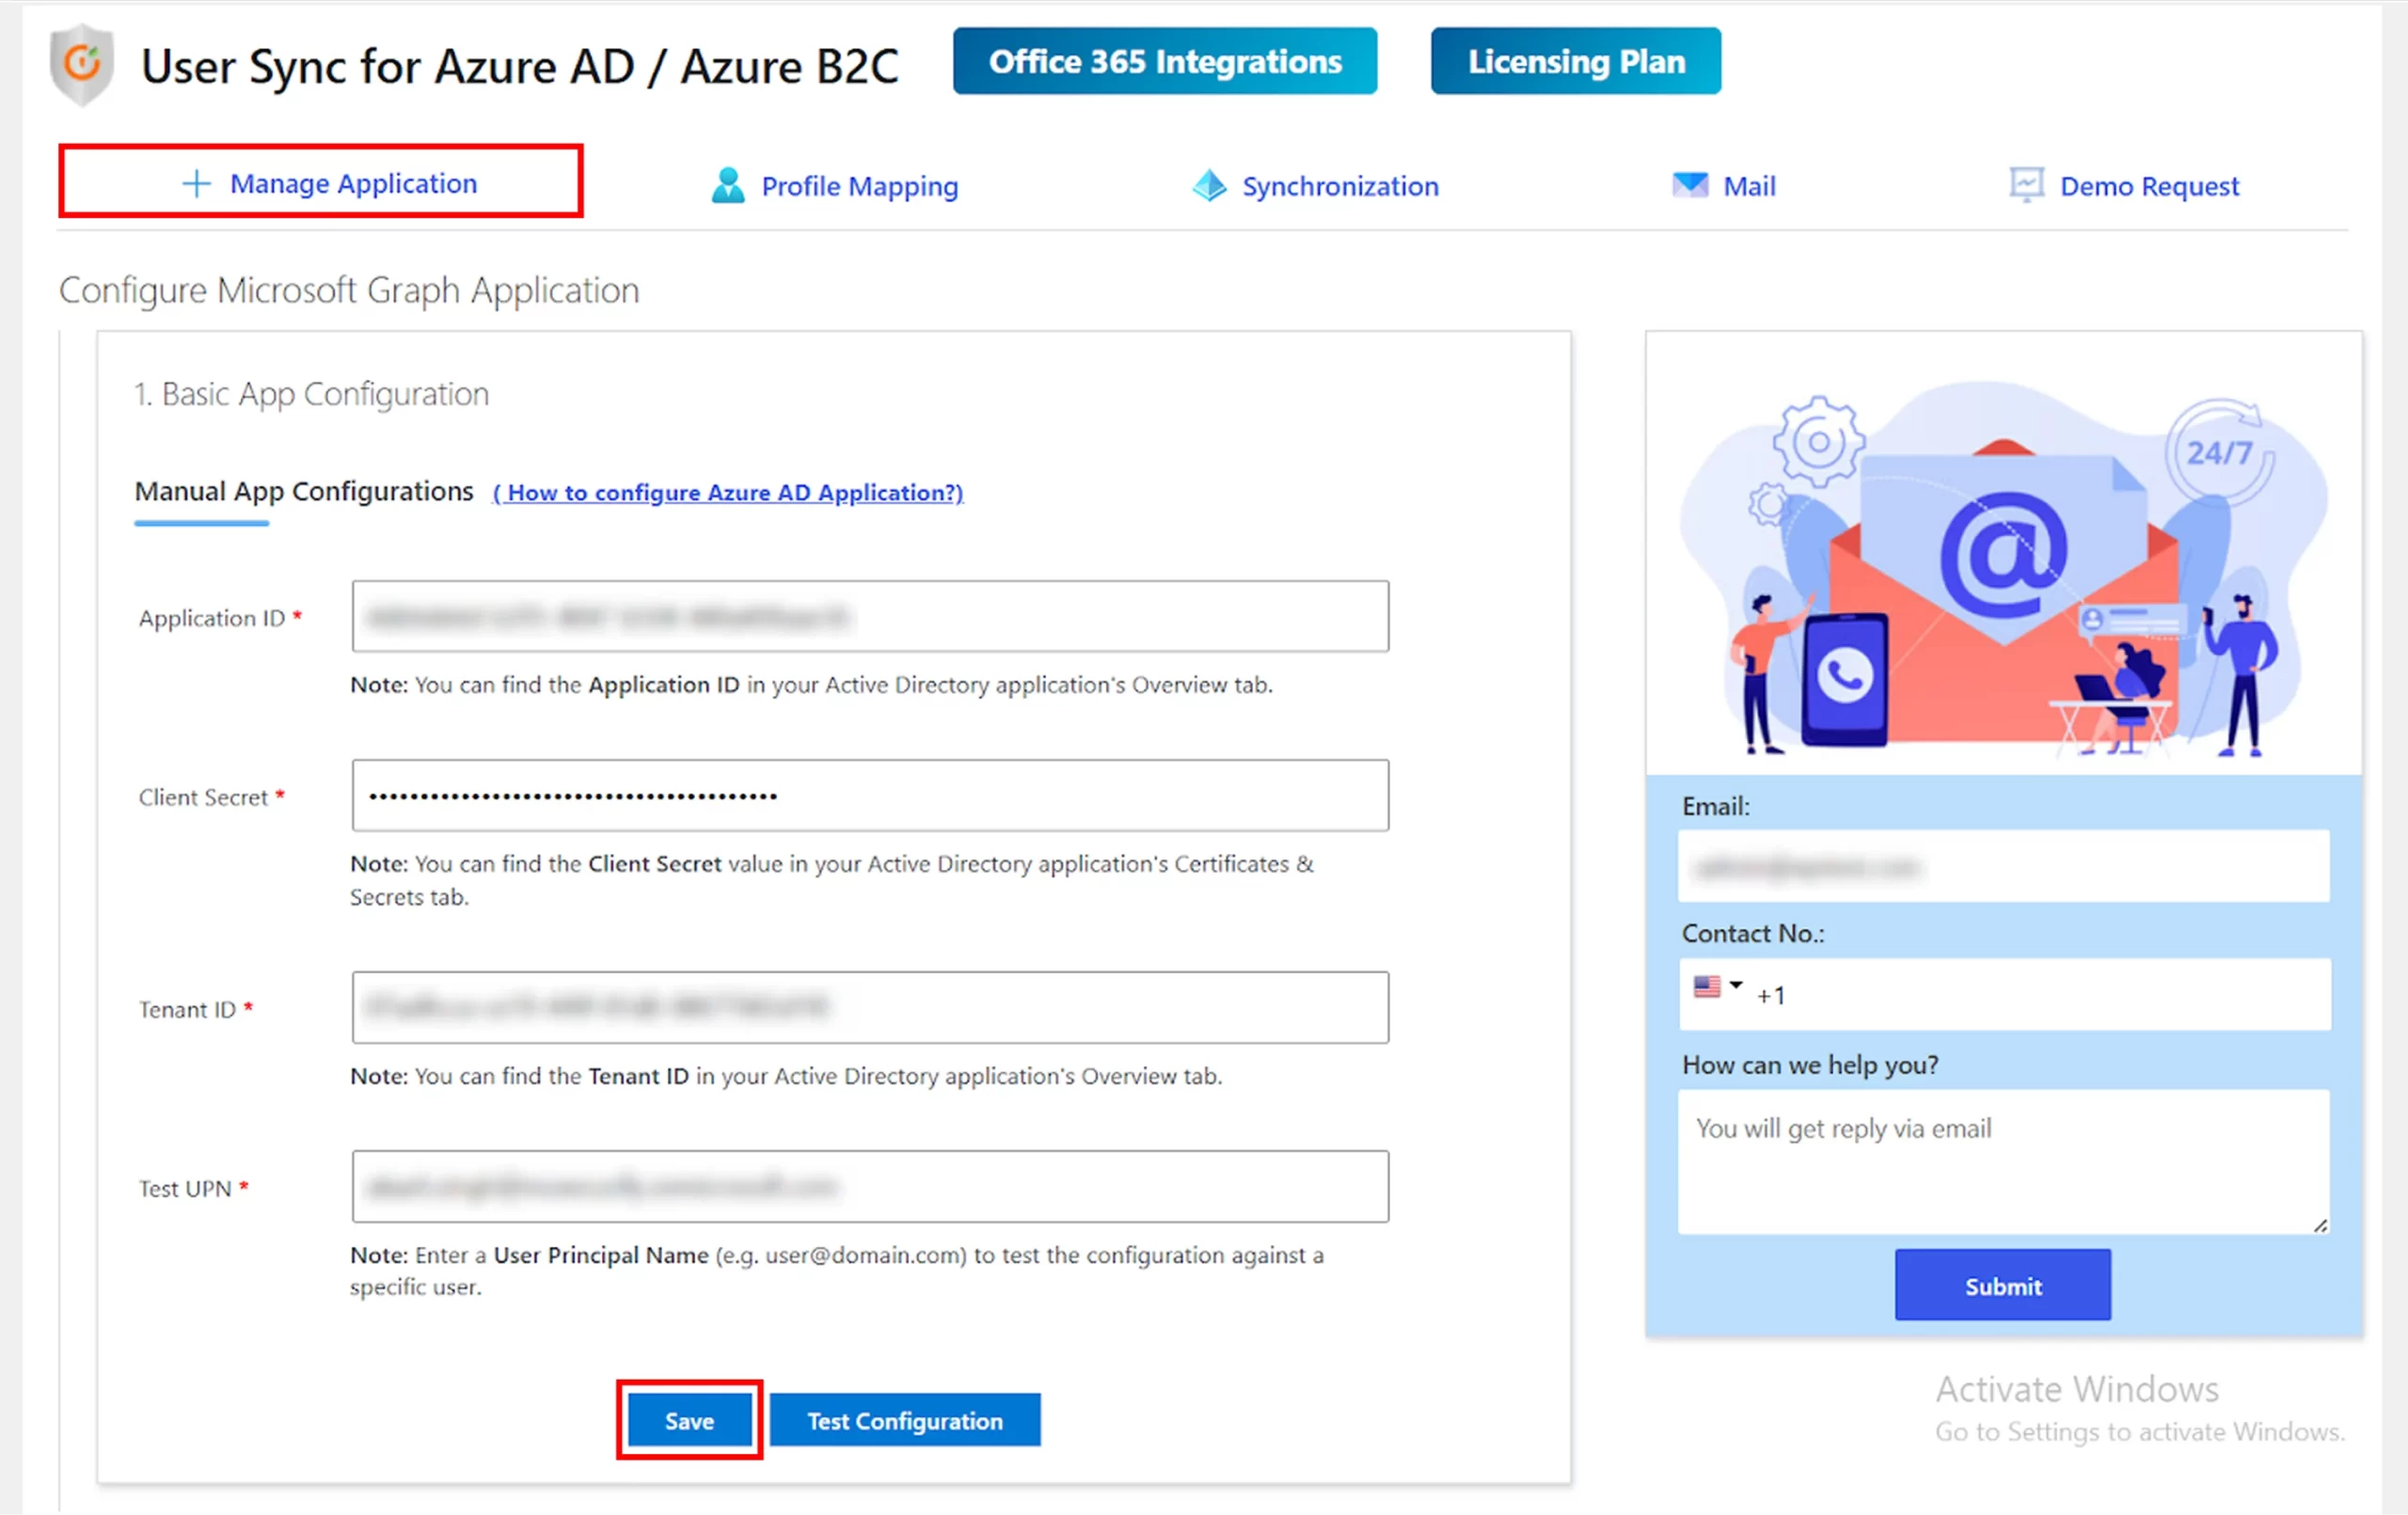Click the textarea resize handle
This screenshot has height=1515, width=2408.
(2320, 1224)
